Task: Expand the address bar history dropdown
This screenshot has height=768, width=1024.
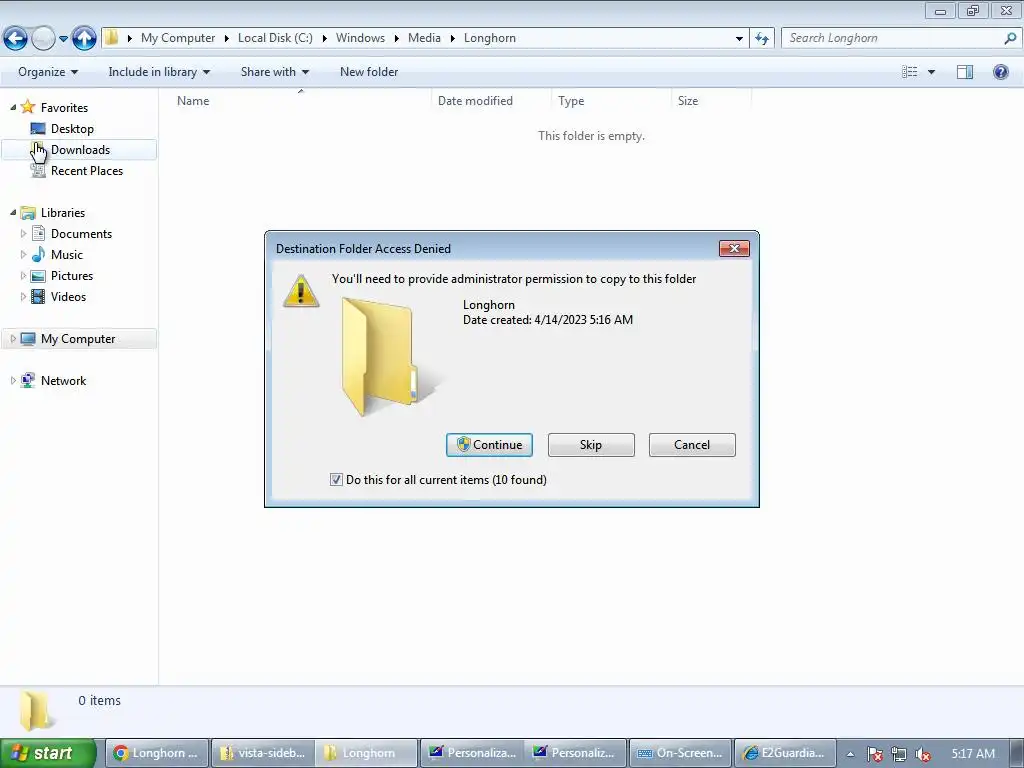Action: click(x=739, y=39)
